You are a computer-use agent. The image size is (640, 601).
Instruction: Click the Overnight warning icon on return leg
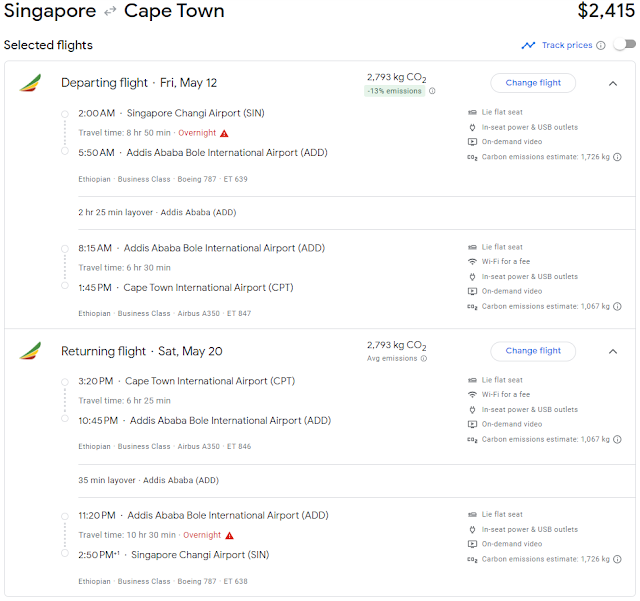tap(230, 535)
